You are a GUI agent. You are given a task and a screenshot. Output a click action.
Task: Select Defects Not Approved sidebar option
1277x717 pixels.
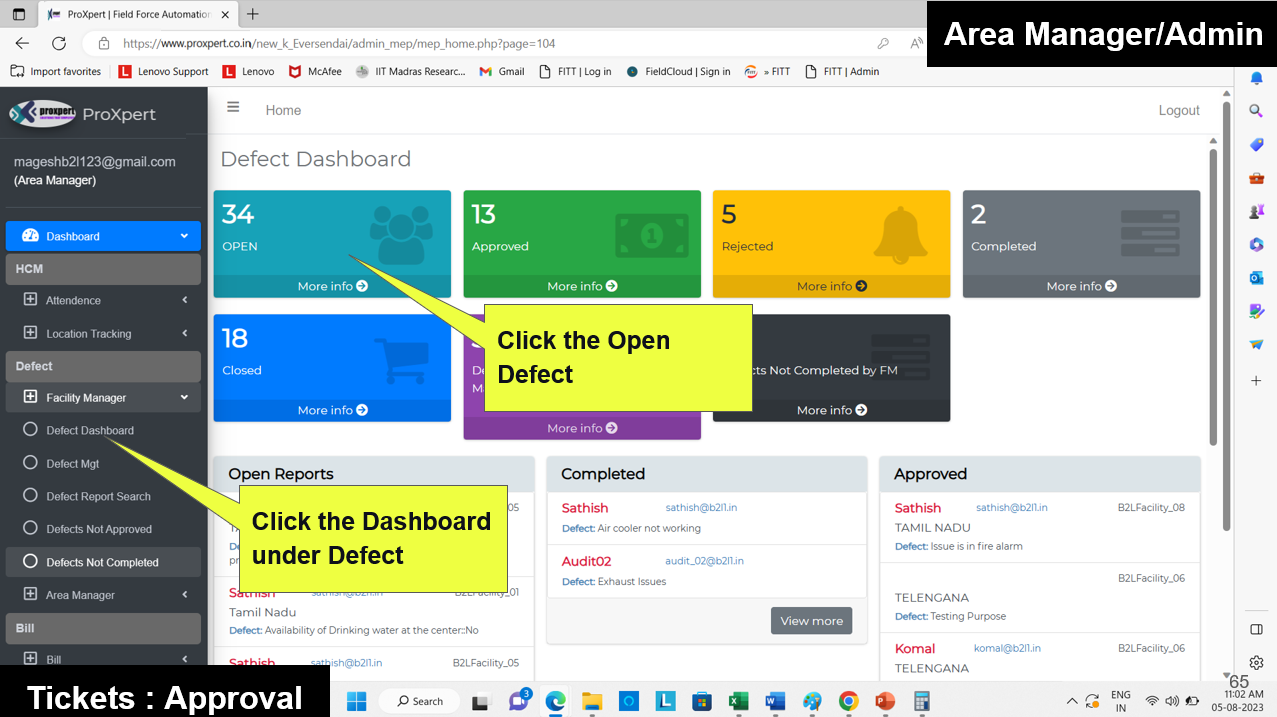[x=99, y=530]
